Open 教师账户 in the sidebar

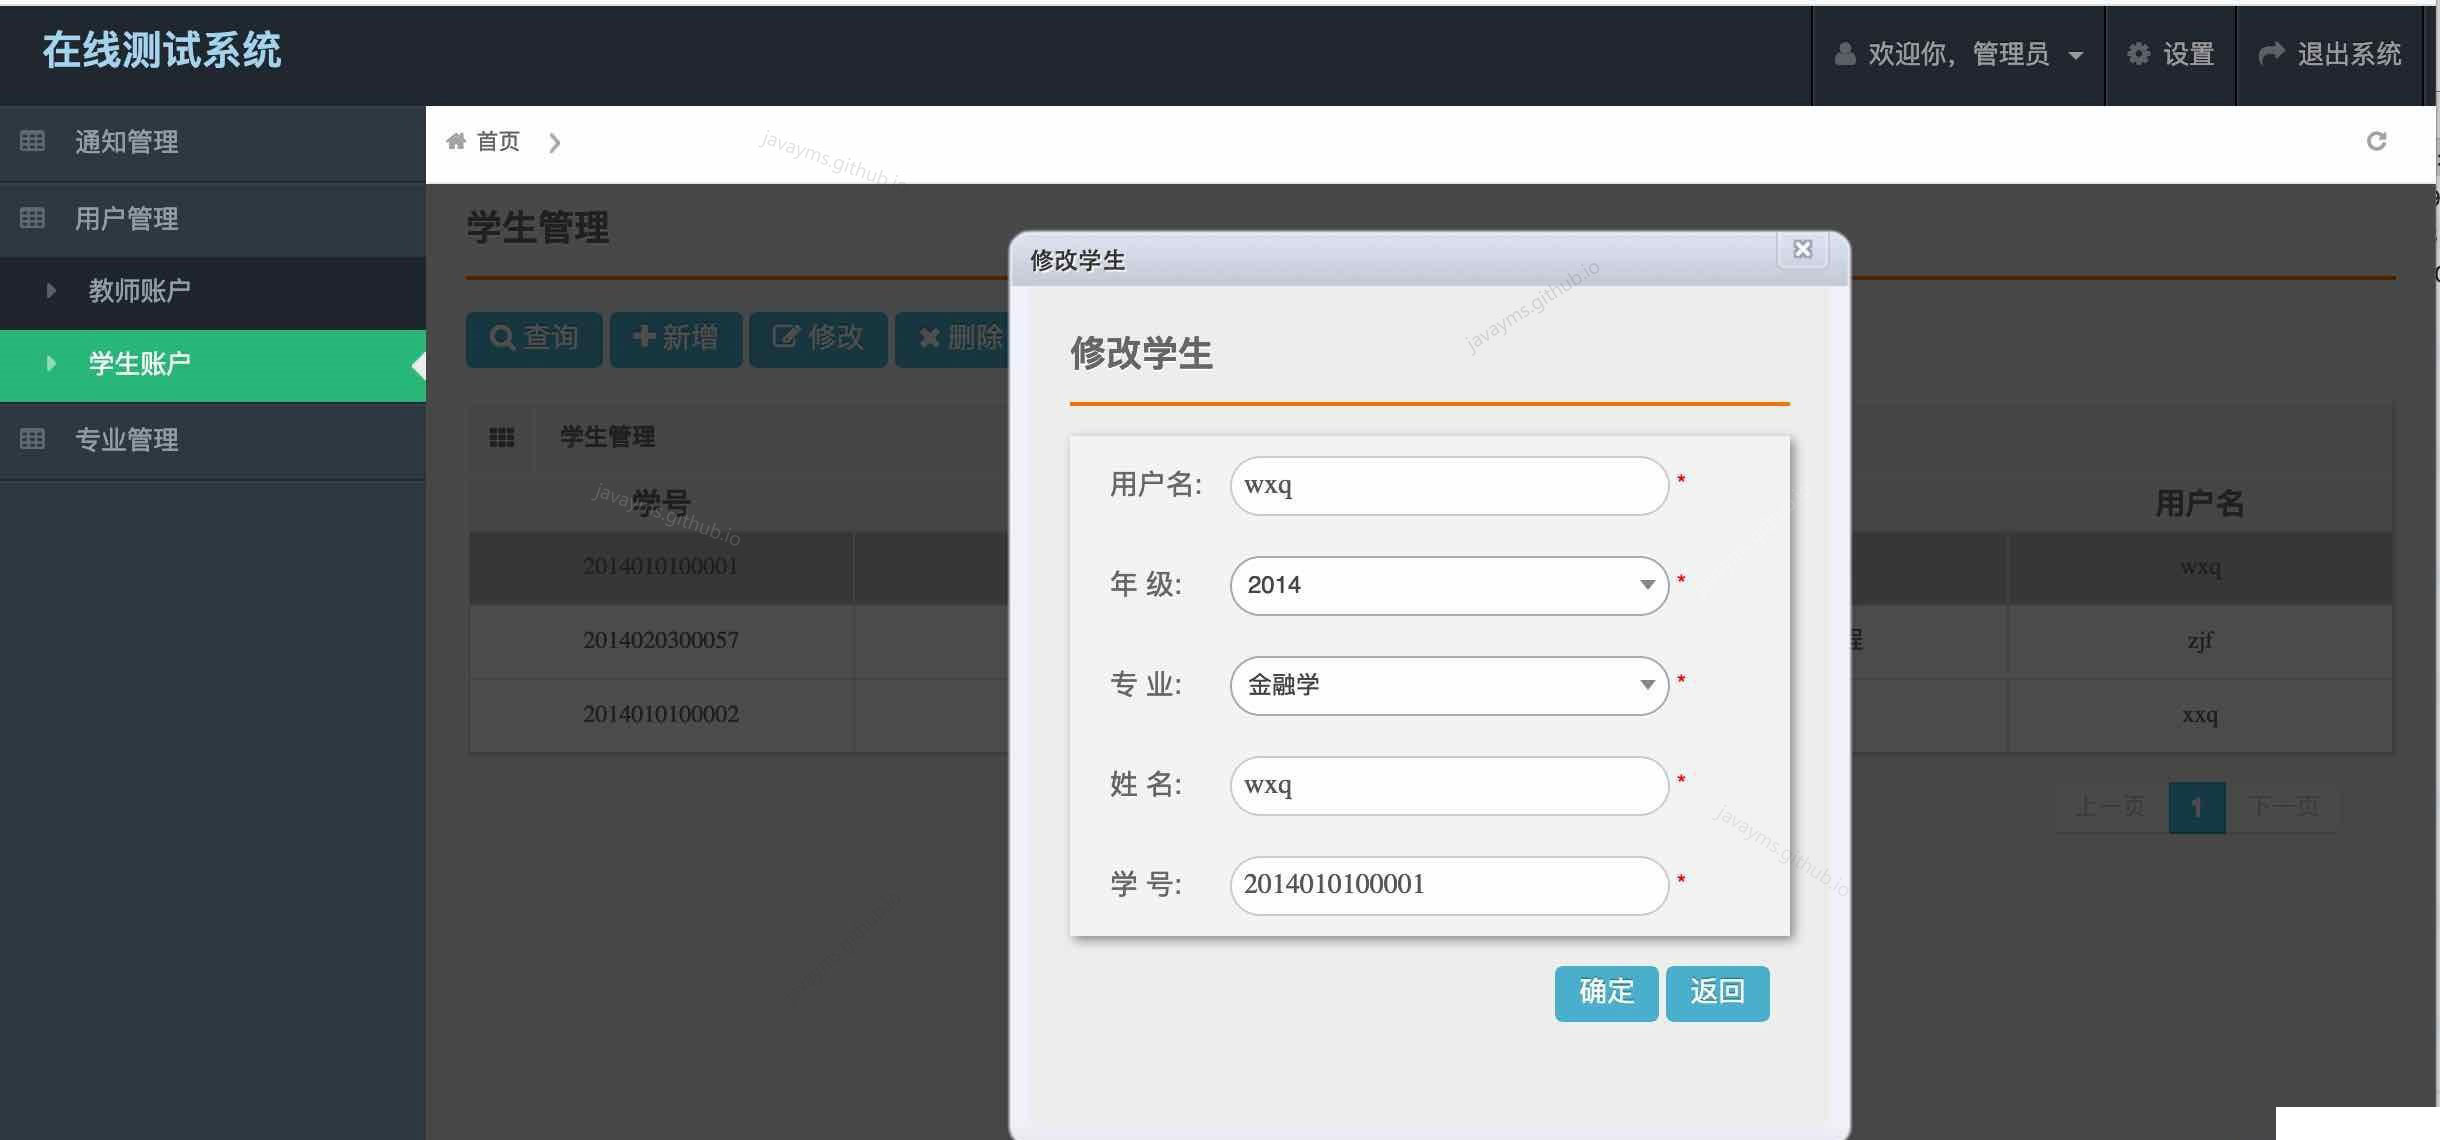tap(140, 291)
